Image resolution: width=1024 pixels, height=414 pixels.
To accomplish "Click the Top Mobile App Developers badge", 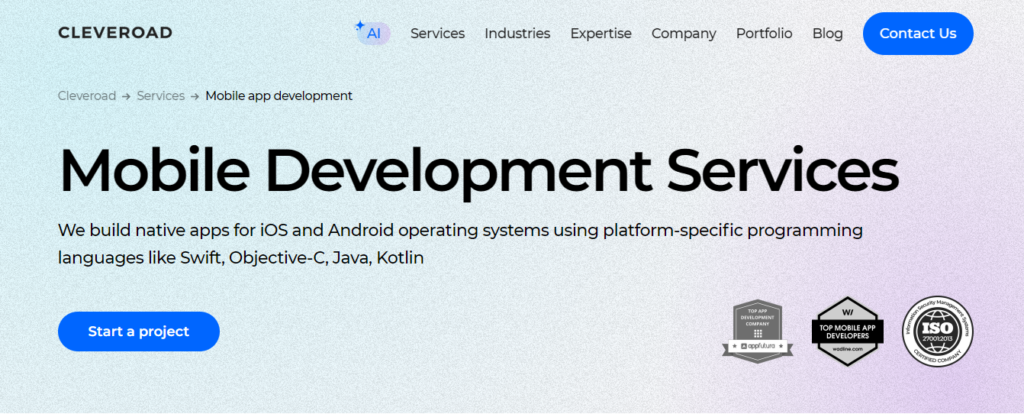I will coord(848,331).
